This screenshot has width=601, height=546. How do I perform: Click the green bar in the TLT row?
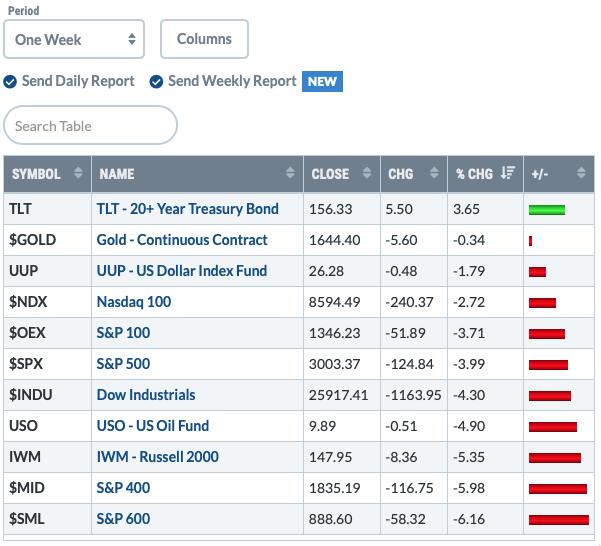pyautogui.click(x=547, y=210)
